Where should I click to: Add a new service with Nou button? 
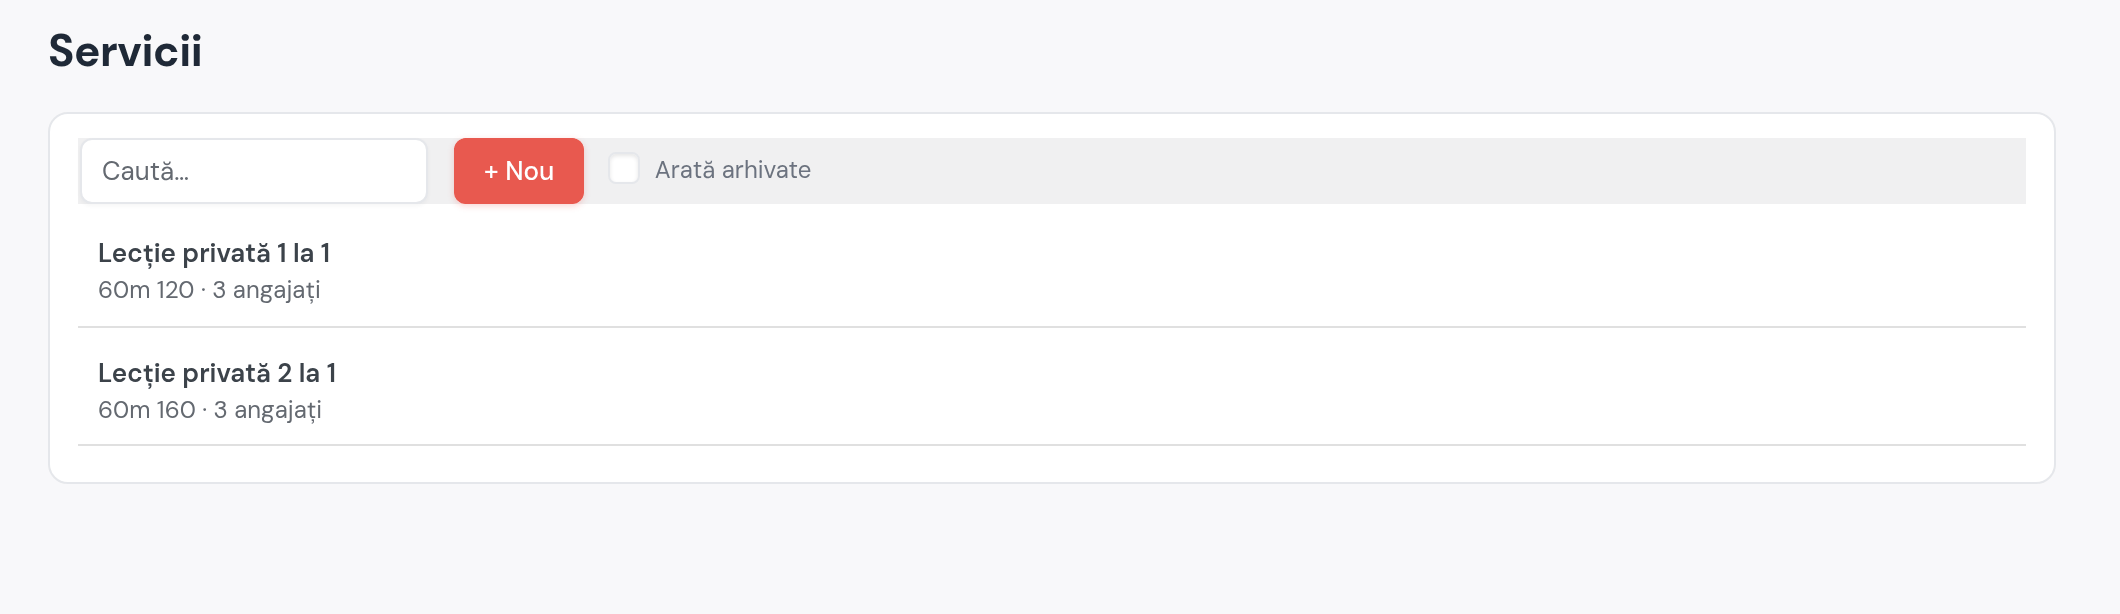[519, 171]
